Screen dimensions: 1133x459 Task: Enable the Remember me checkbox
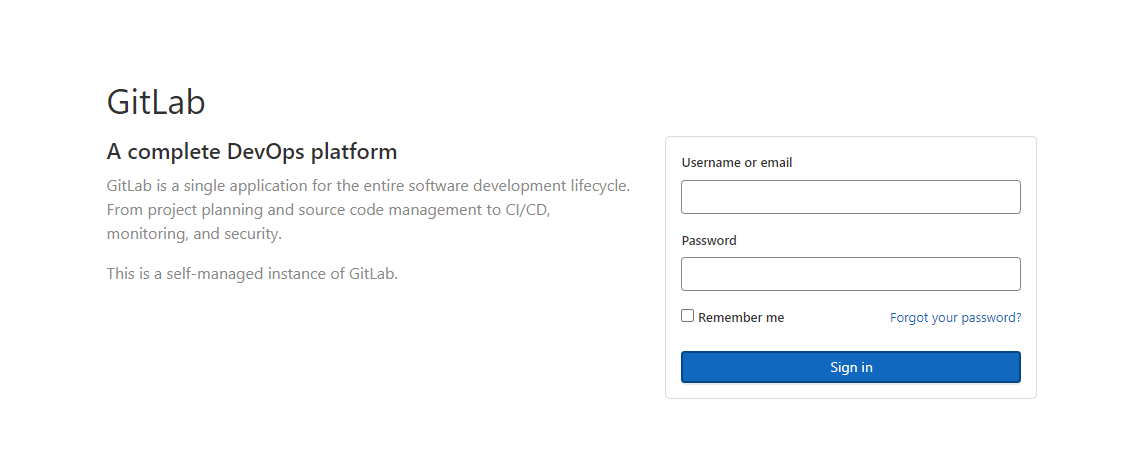pos(687,316)
